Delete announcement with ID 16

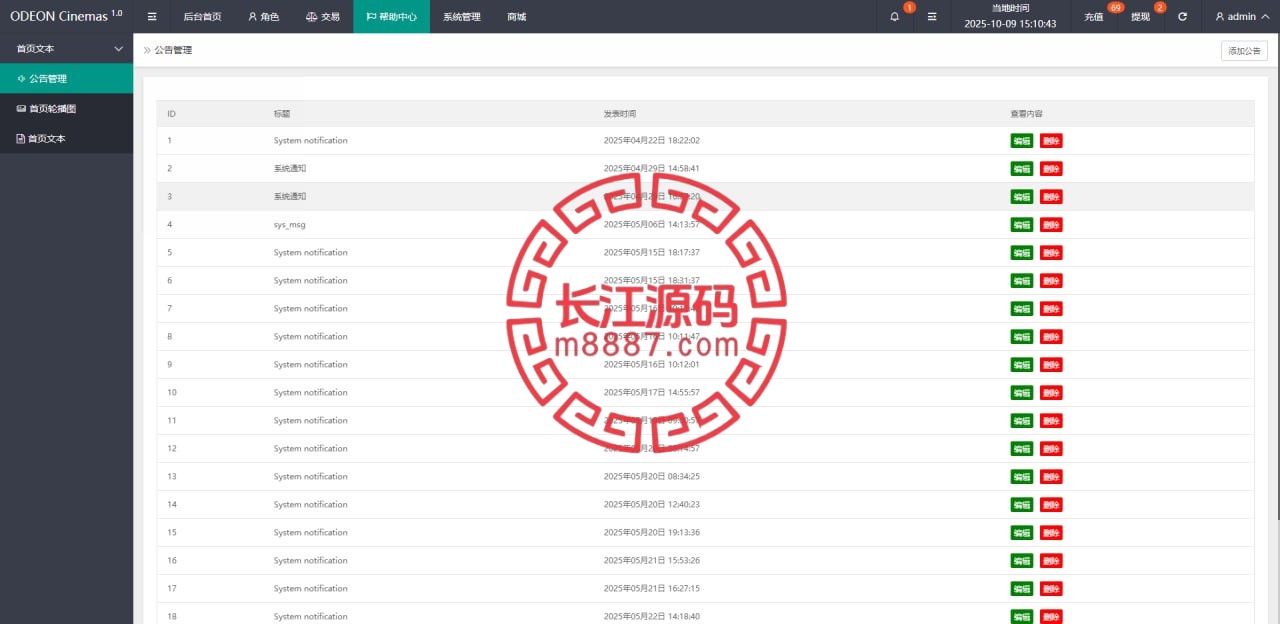(x=1051, y=561)
